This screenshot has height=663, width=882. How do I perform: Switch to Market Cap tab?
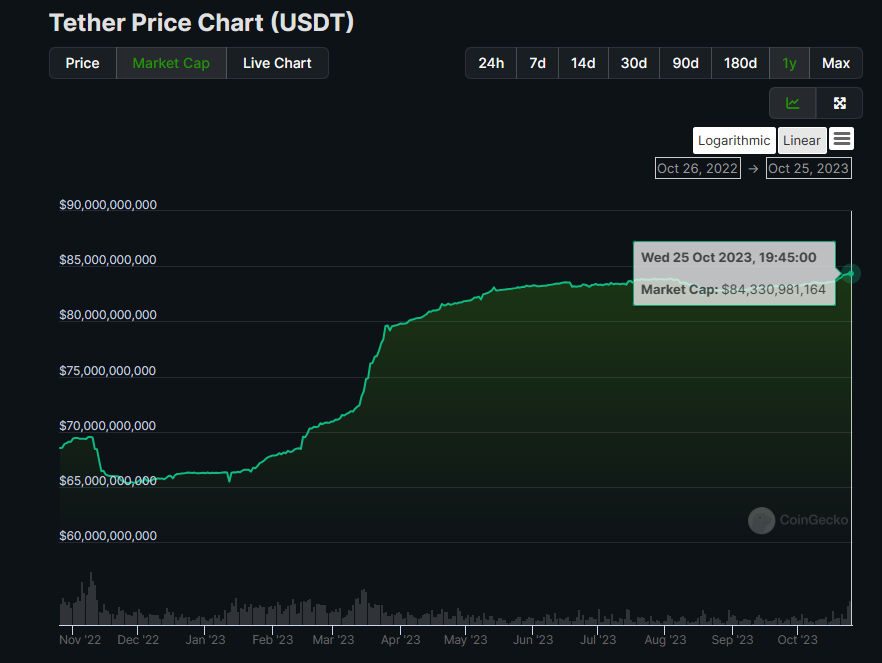click(x=171, y=63)
